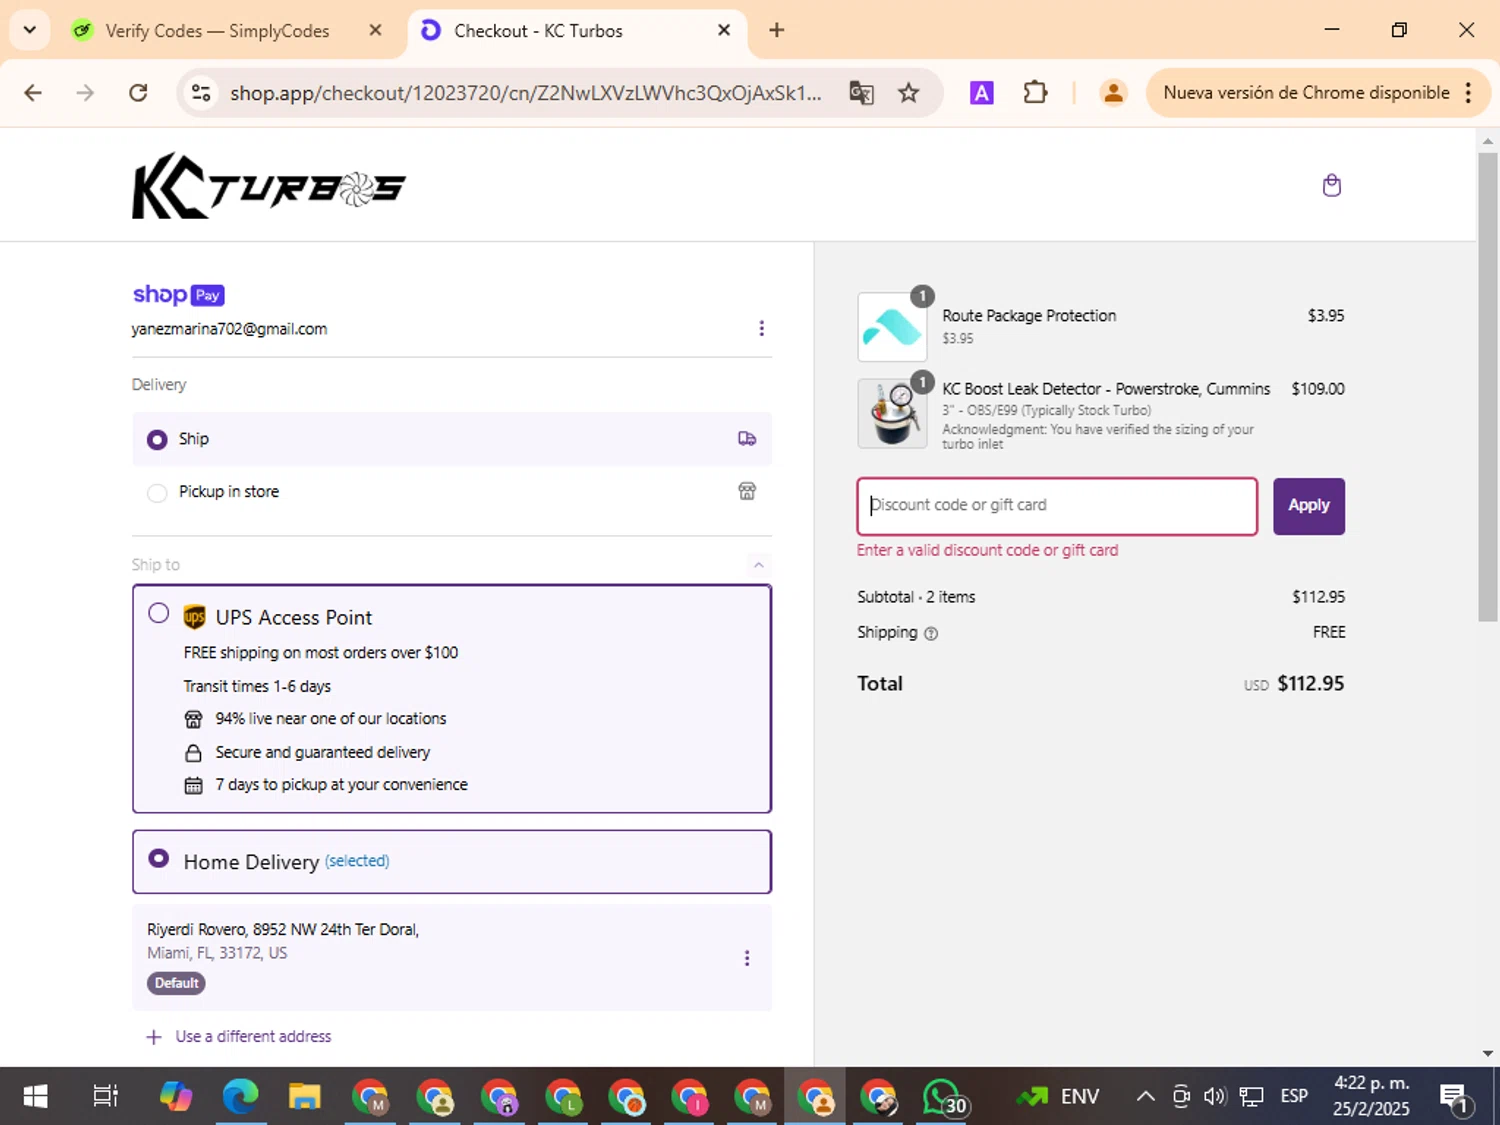Open Task View on the taskbar
Image resolution: width=1500 pixels, height=1125 pixels.
point(105,1097)
